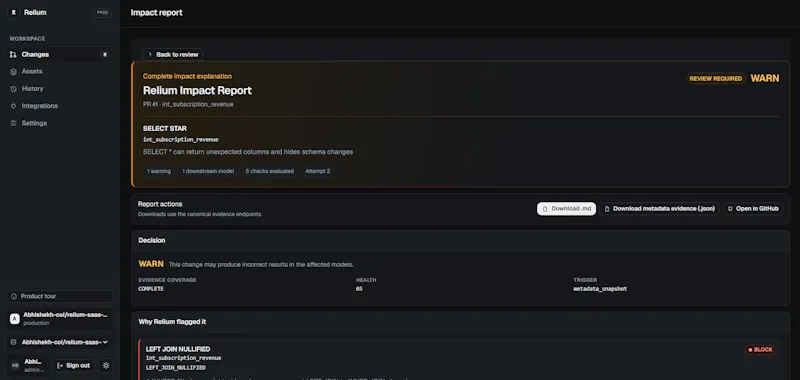Viewport: 800px width, 380px height.
Task: Click the 'COMPLETE' evidence coverage value
Action: point(151,289)
